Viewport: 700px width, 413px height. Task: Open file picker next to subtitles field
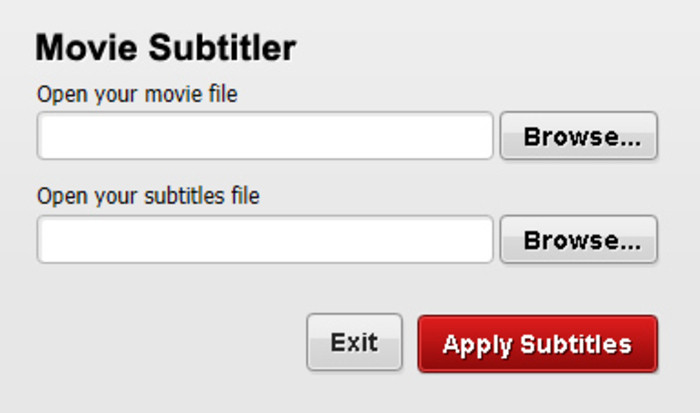coord(579,240)
